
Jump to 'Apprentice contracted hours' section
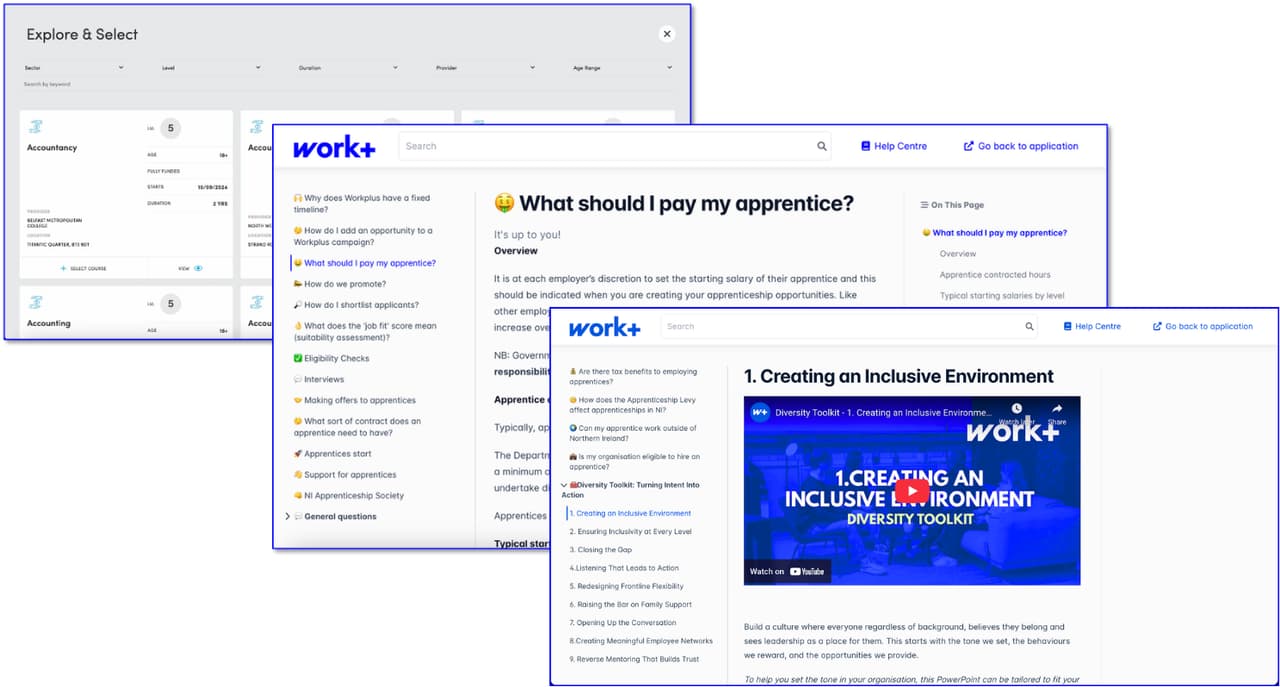(995, 275)
